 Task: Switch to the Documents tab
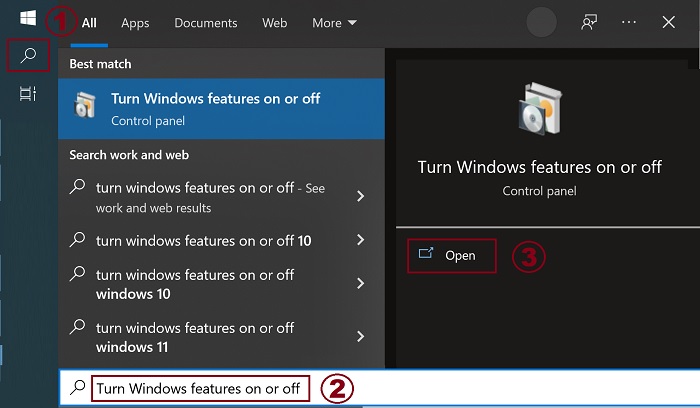[x=205, y=22]
